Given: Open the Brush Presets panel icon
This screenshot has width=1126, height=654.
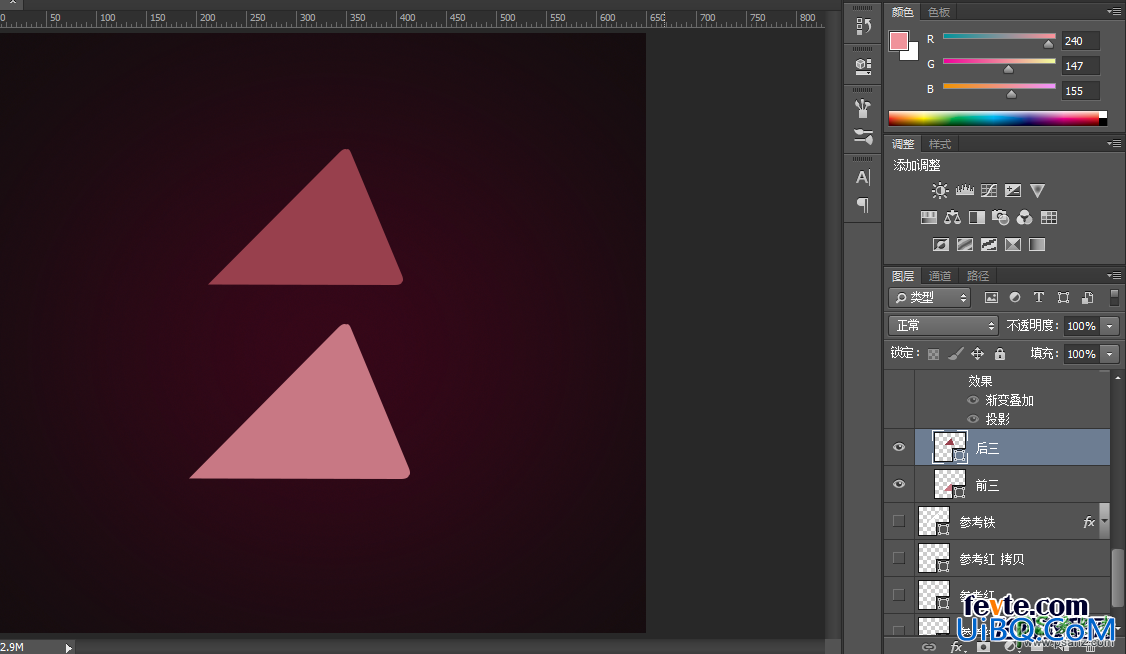Looking at the screenshot, I should click(x=863, y=108).
